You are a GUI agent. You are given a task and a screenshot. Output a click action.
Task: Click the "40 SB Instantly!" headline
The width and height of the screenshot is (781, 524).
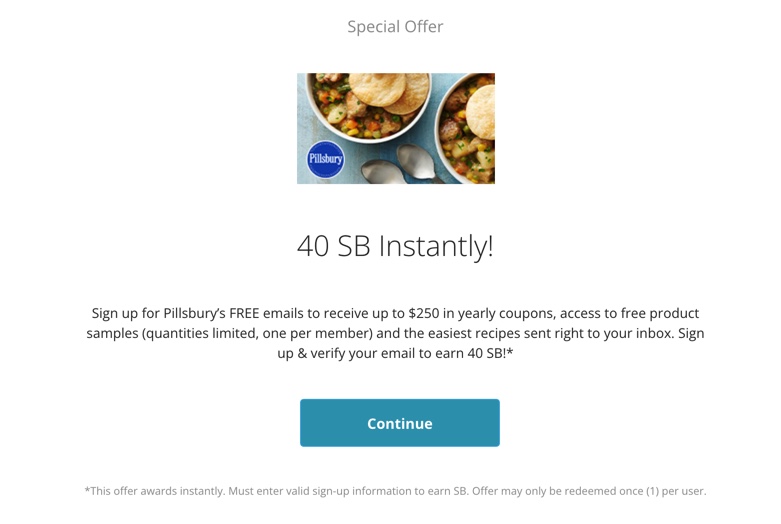tap(395, 246)
